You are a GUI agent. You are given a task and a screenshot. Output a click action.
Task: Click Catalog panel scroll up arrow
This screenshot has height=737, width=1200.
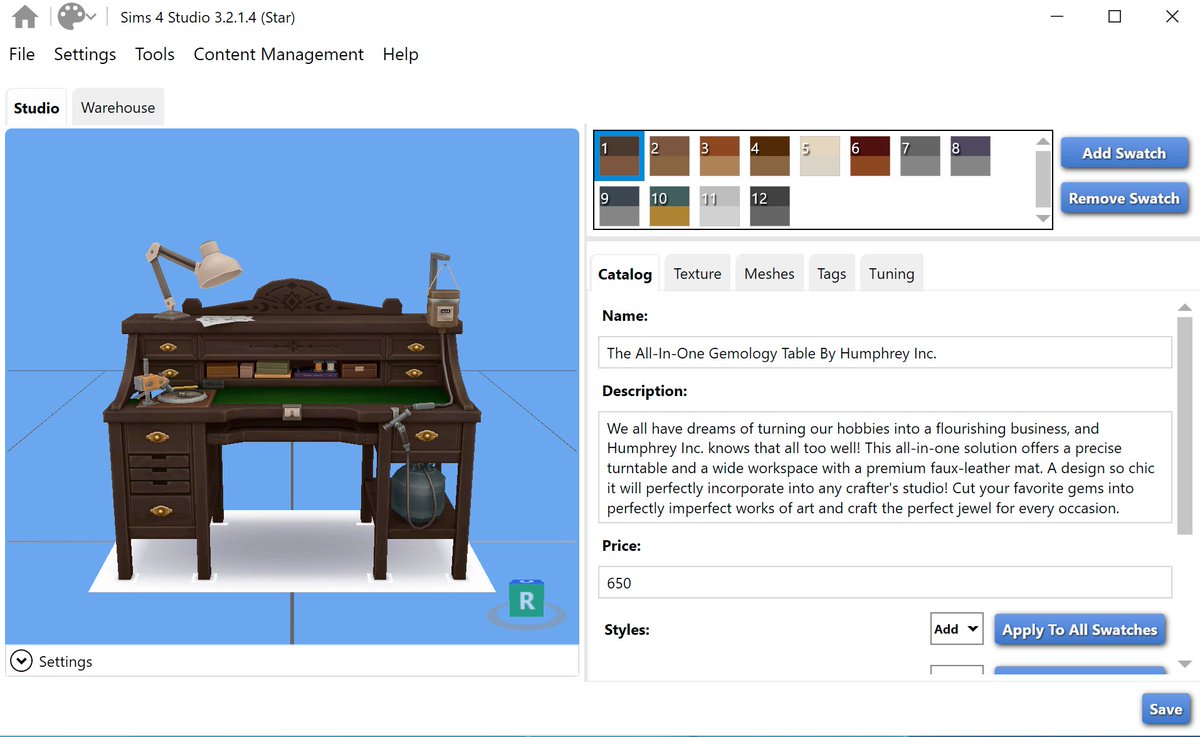[x=1185, y=308]
